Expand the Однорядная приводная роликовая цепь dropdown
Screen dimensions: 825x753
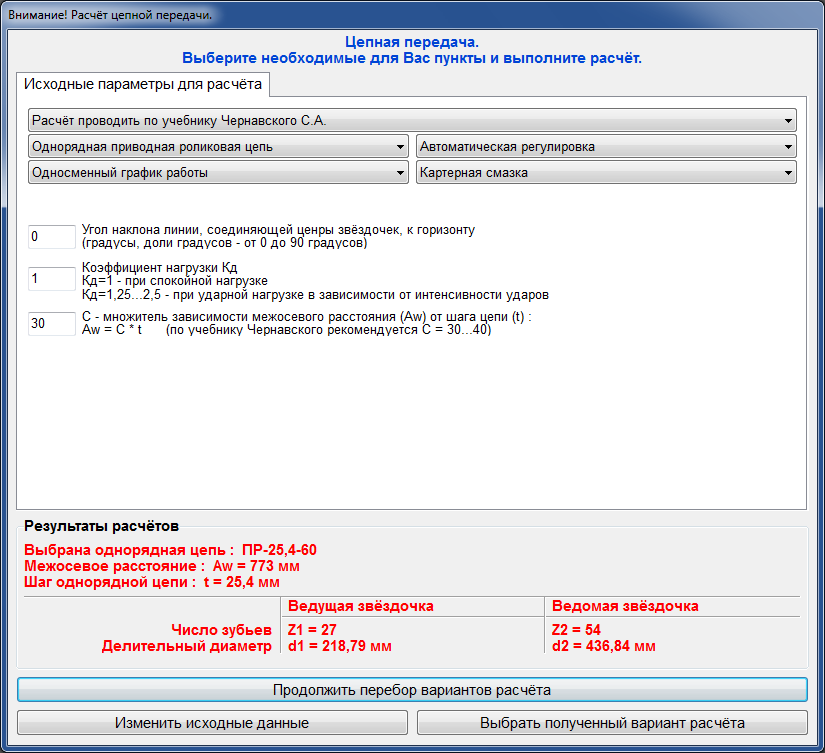[218, 146]
